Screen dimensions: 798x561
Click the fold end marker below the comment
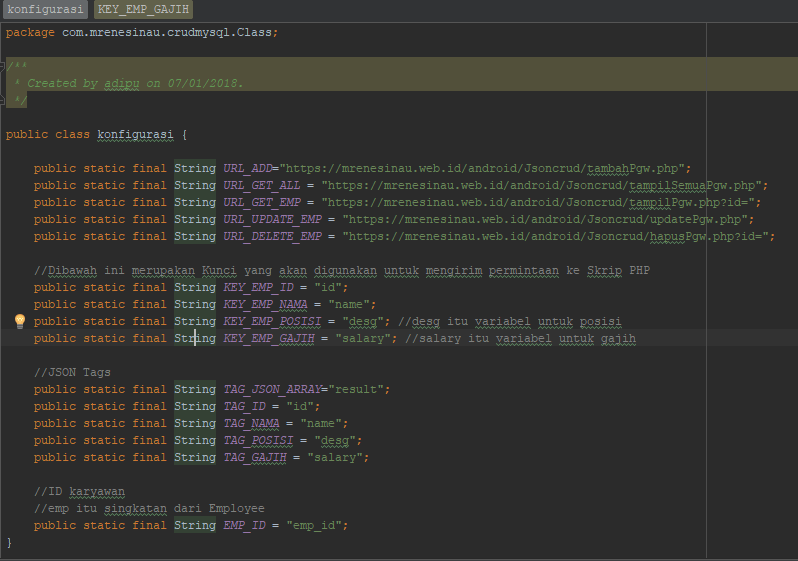coord(4,100)
